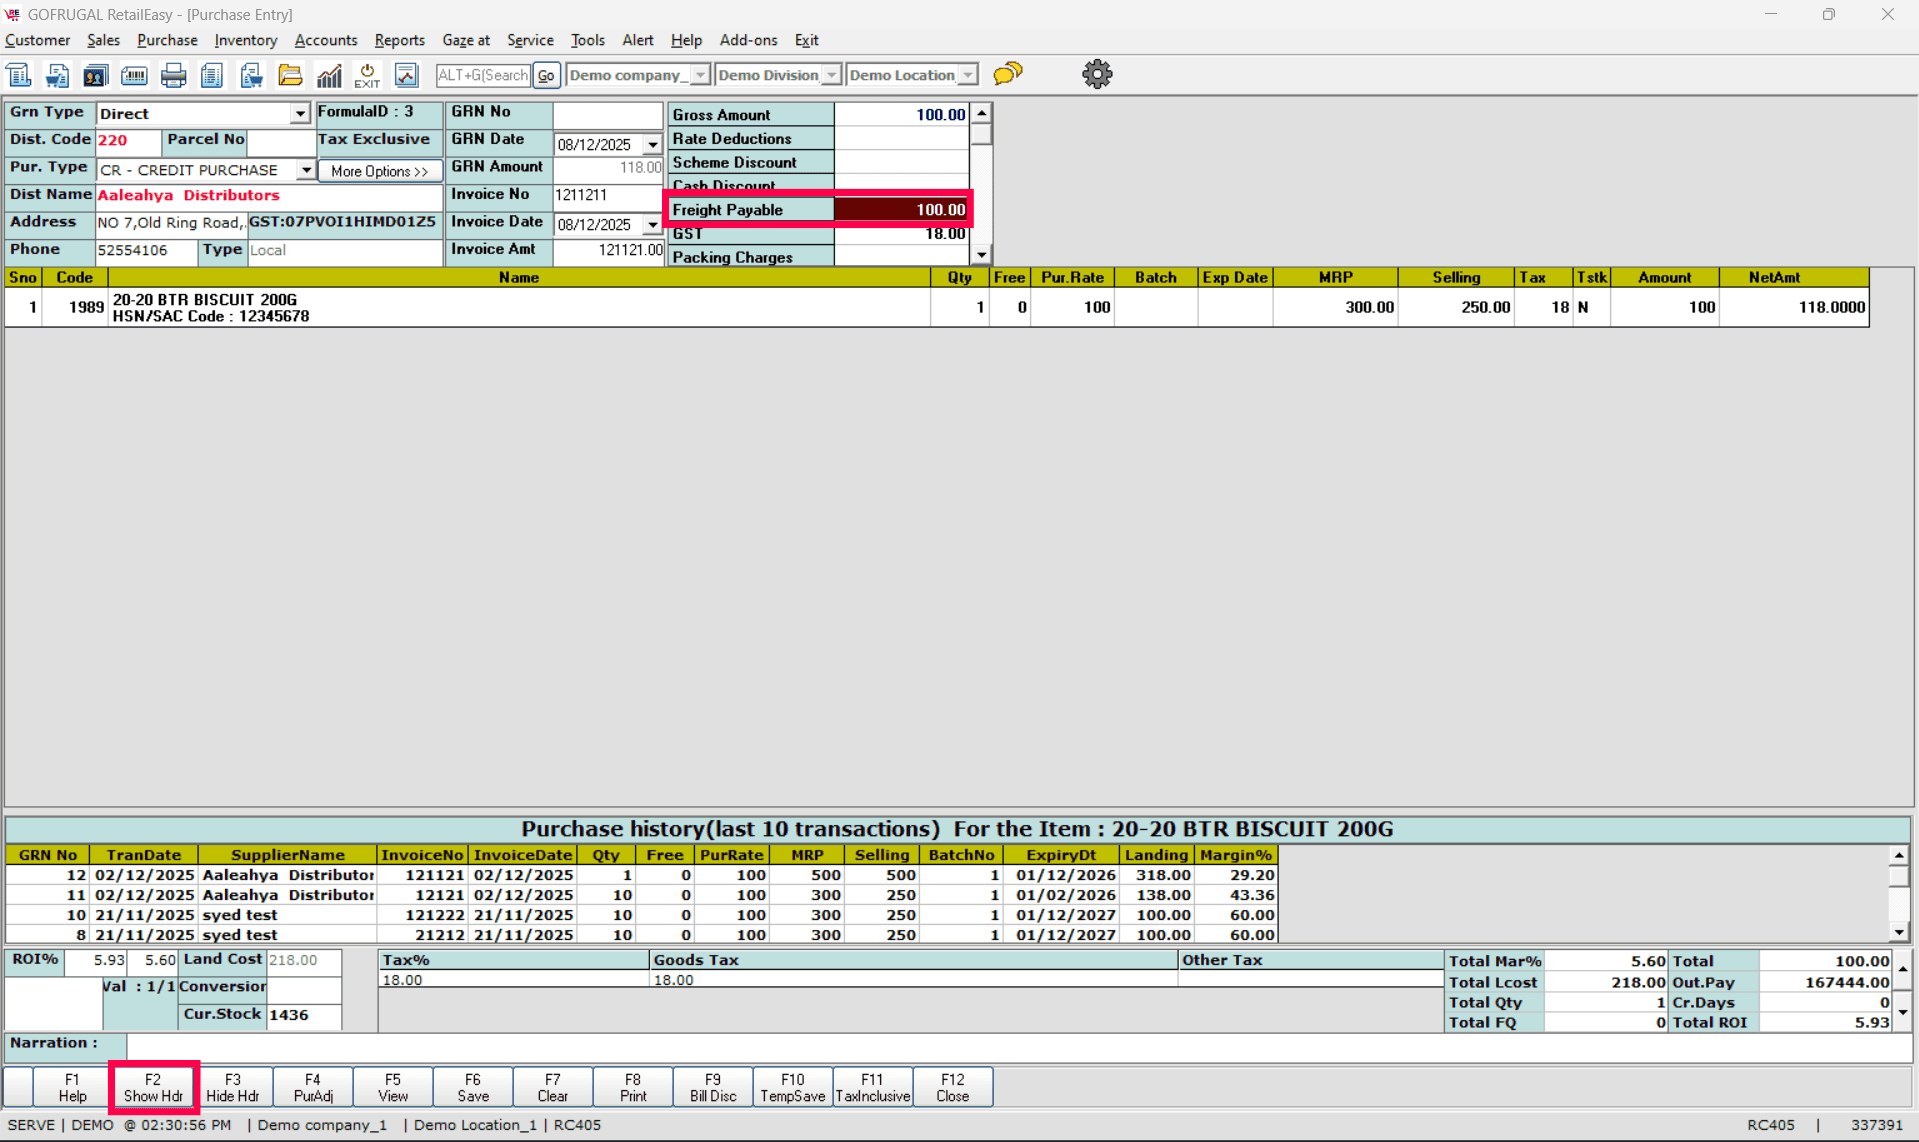Click the printer icon in toolbar

coord(173,75)
